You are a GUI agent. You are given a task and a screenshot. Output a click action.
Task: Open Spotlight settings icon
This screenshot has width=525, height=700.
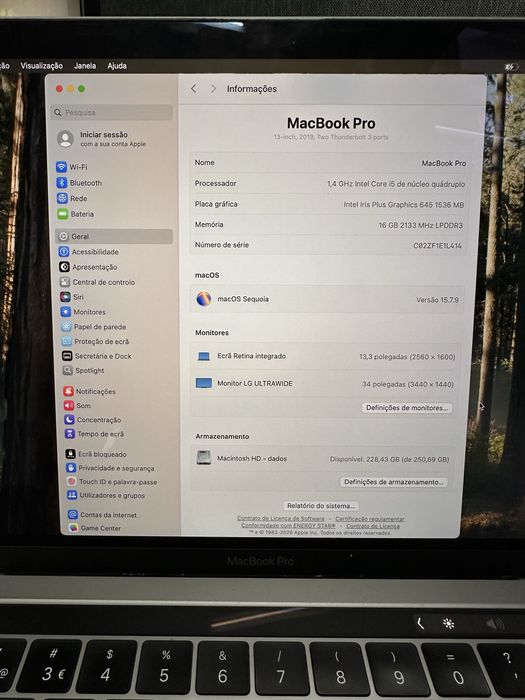tap(67, 370)
